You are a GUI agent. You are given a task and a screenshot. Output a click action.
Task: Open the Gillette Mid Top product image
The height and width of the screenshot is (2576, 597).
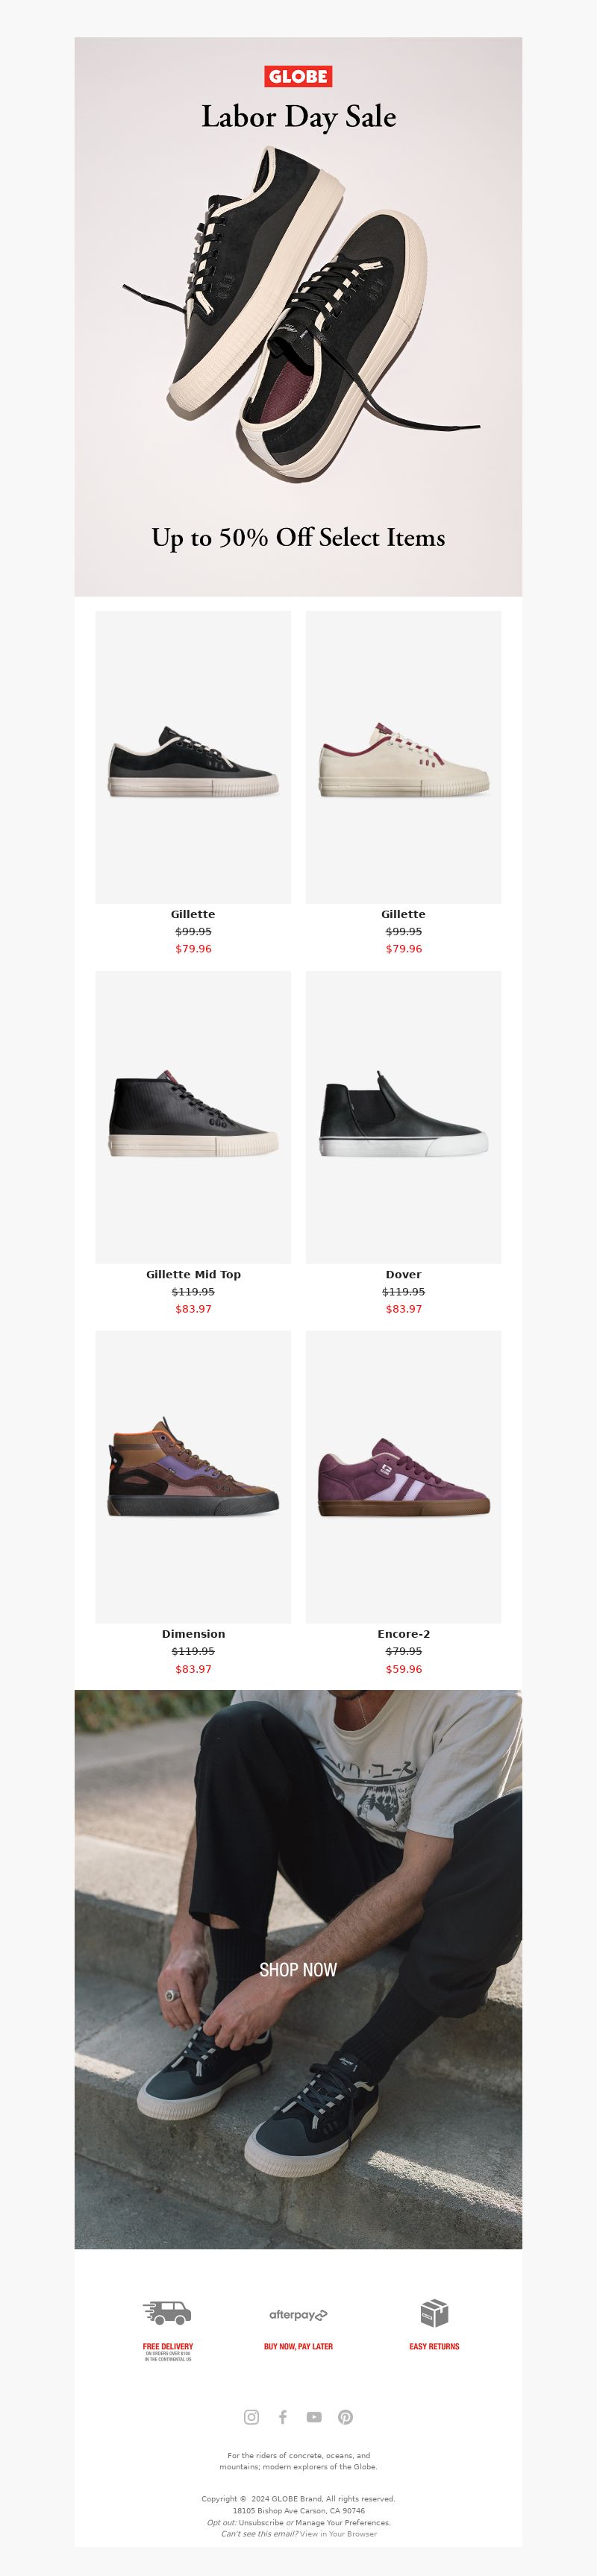193,1117
